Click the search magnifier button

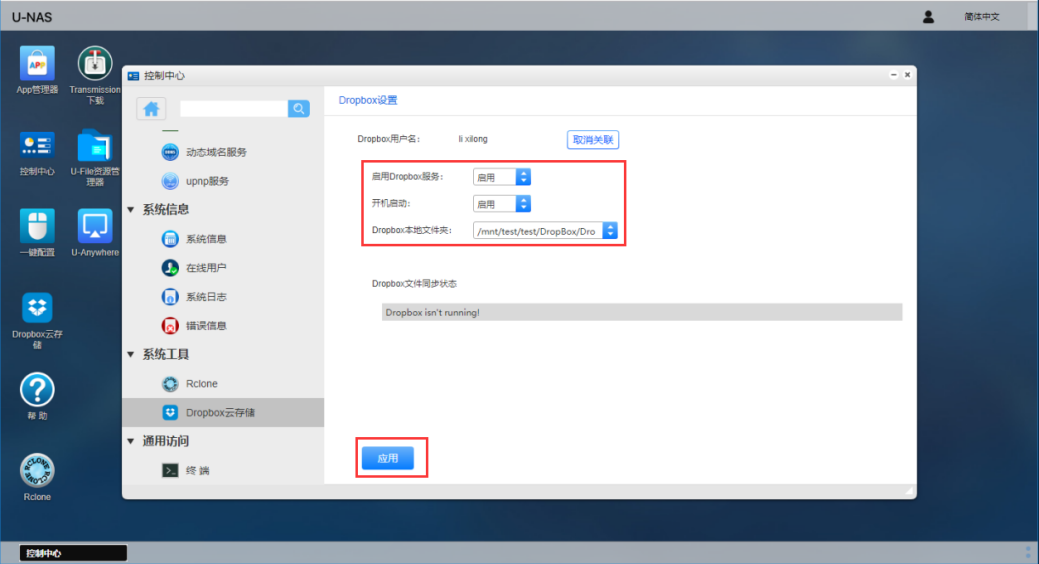(299, 109)
